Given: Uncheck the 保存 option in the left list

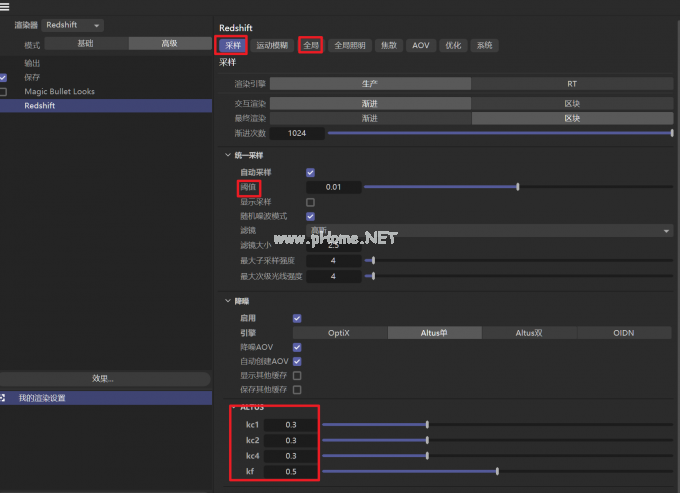Looking at the screenshot, I should (4, 77).
